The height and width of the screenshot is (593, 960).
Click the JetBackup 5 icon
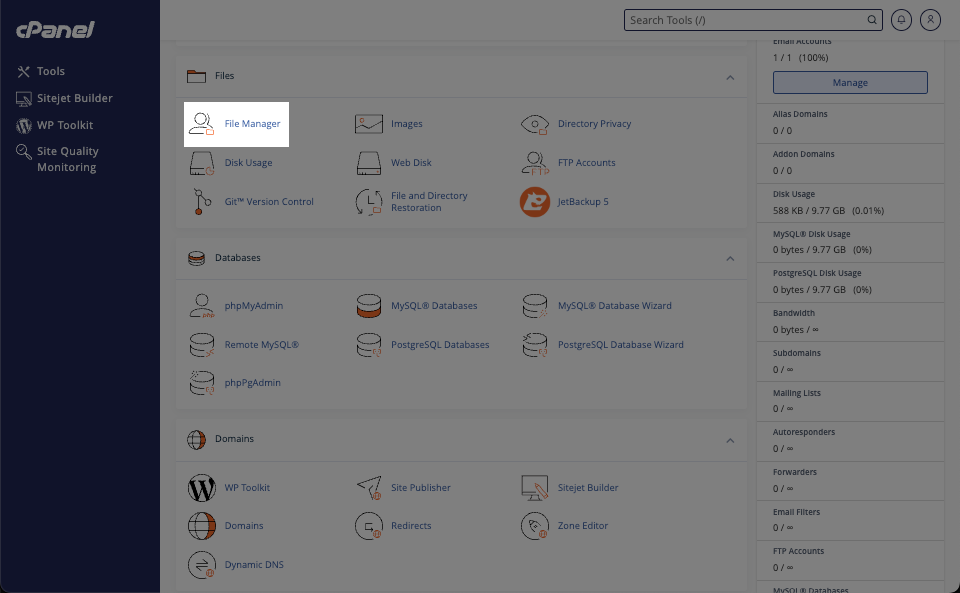pyautogui.click(x=535, y=202)
